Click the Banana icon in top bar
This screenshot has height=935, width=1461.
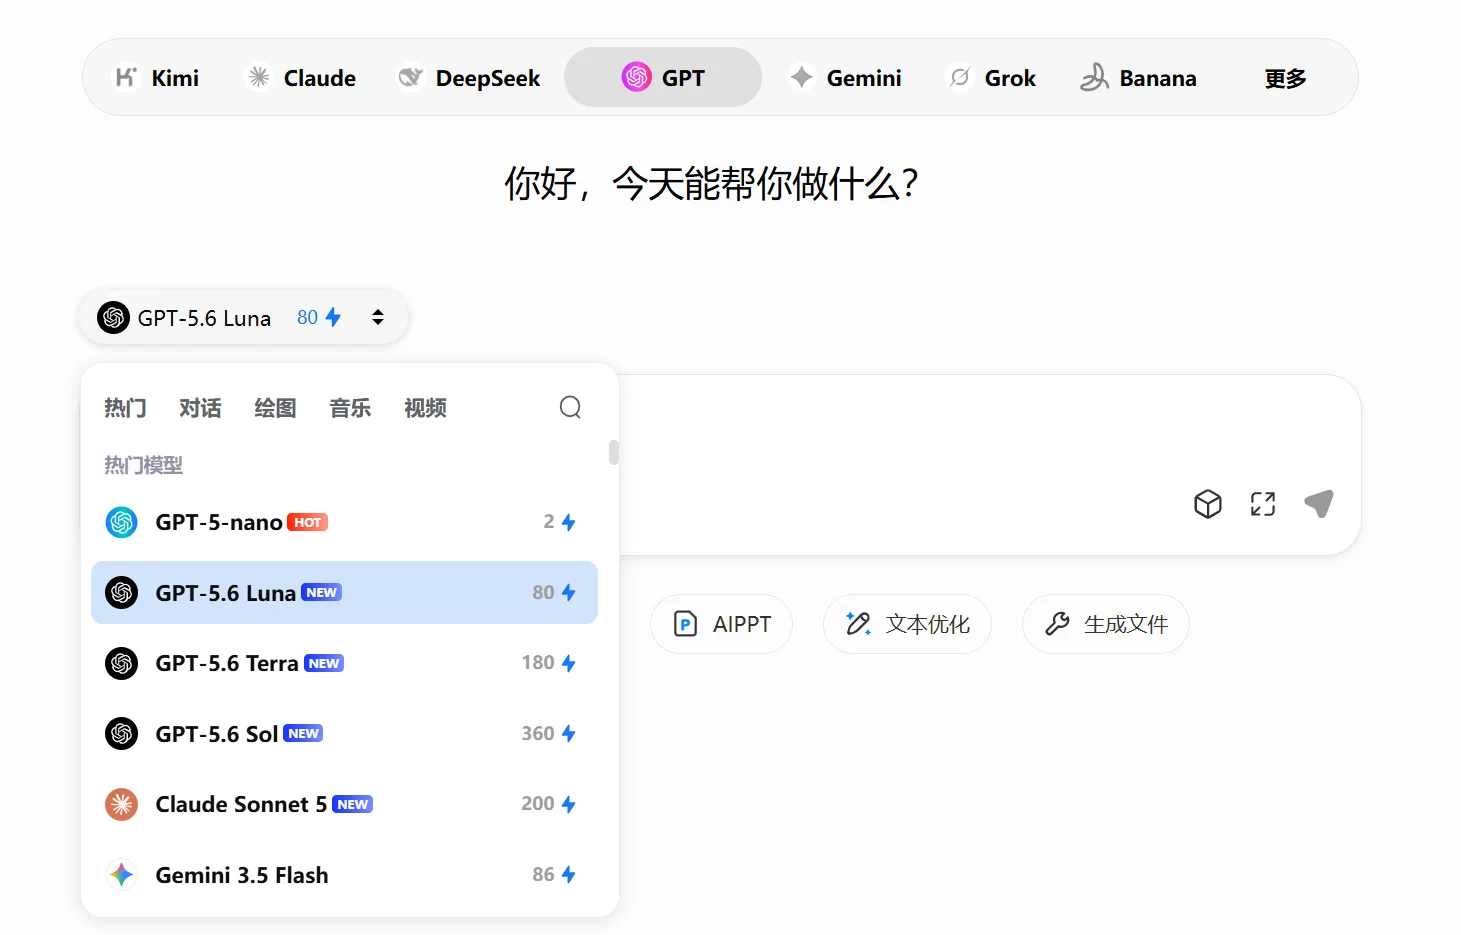pyautogui.click(x=1095, y=77)
